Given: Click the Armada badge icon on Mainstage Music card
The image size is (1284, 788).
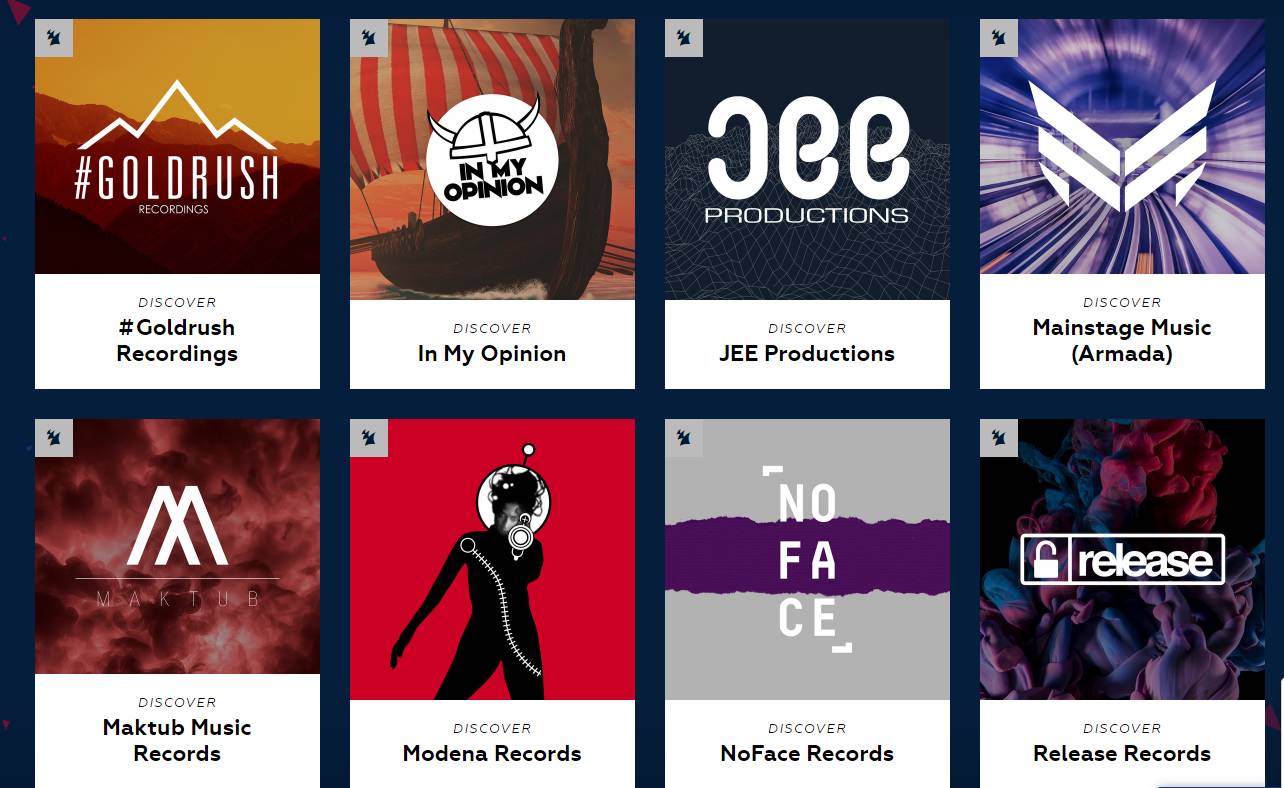Looking at the screenshot, I should (999, 38).
